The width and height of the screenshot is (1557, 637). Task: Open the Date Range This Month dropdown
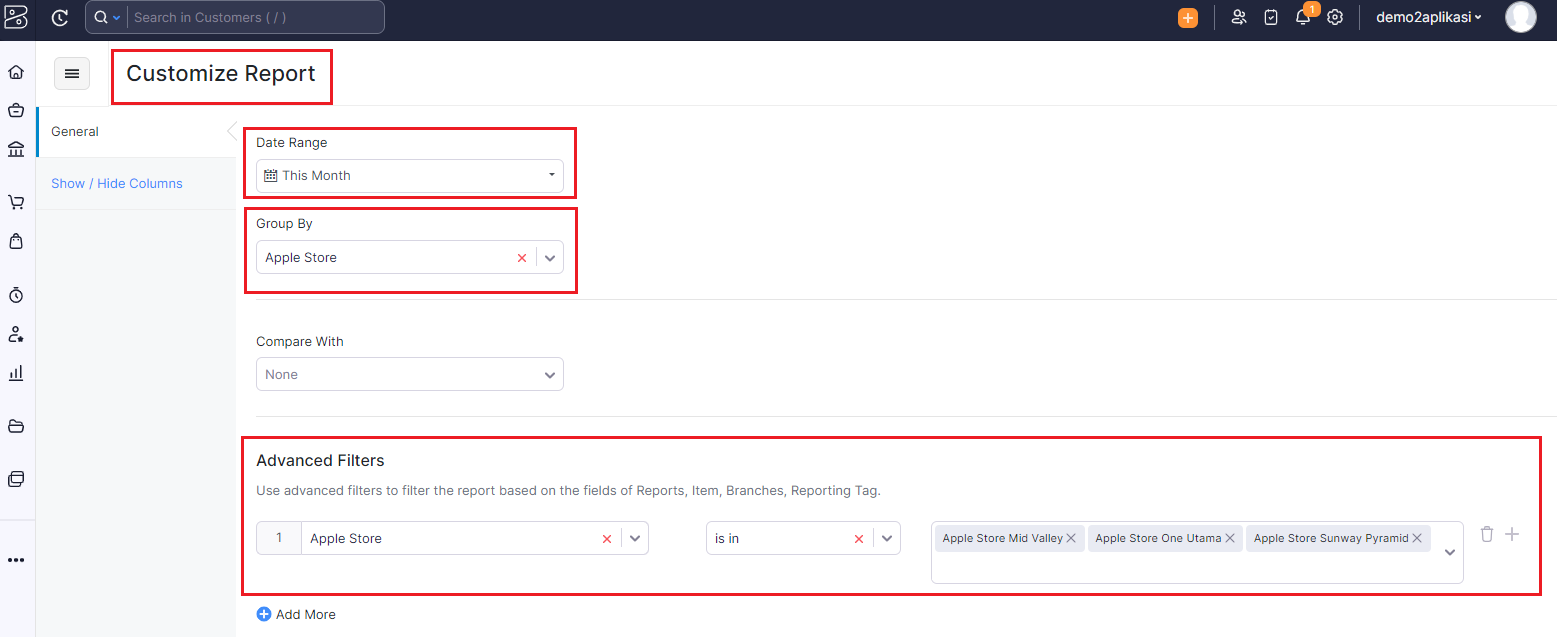pos(410,176)
